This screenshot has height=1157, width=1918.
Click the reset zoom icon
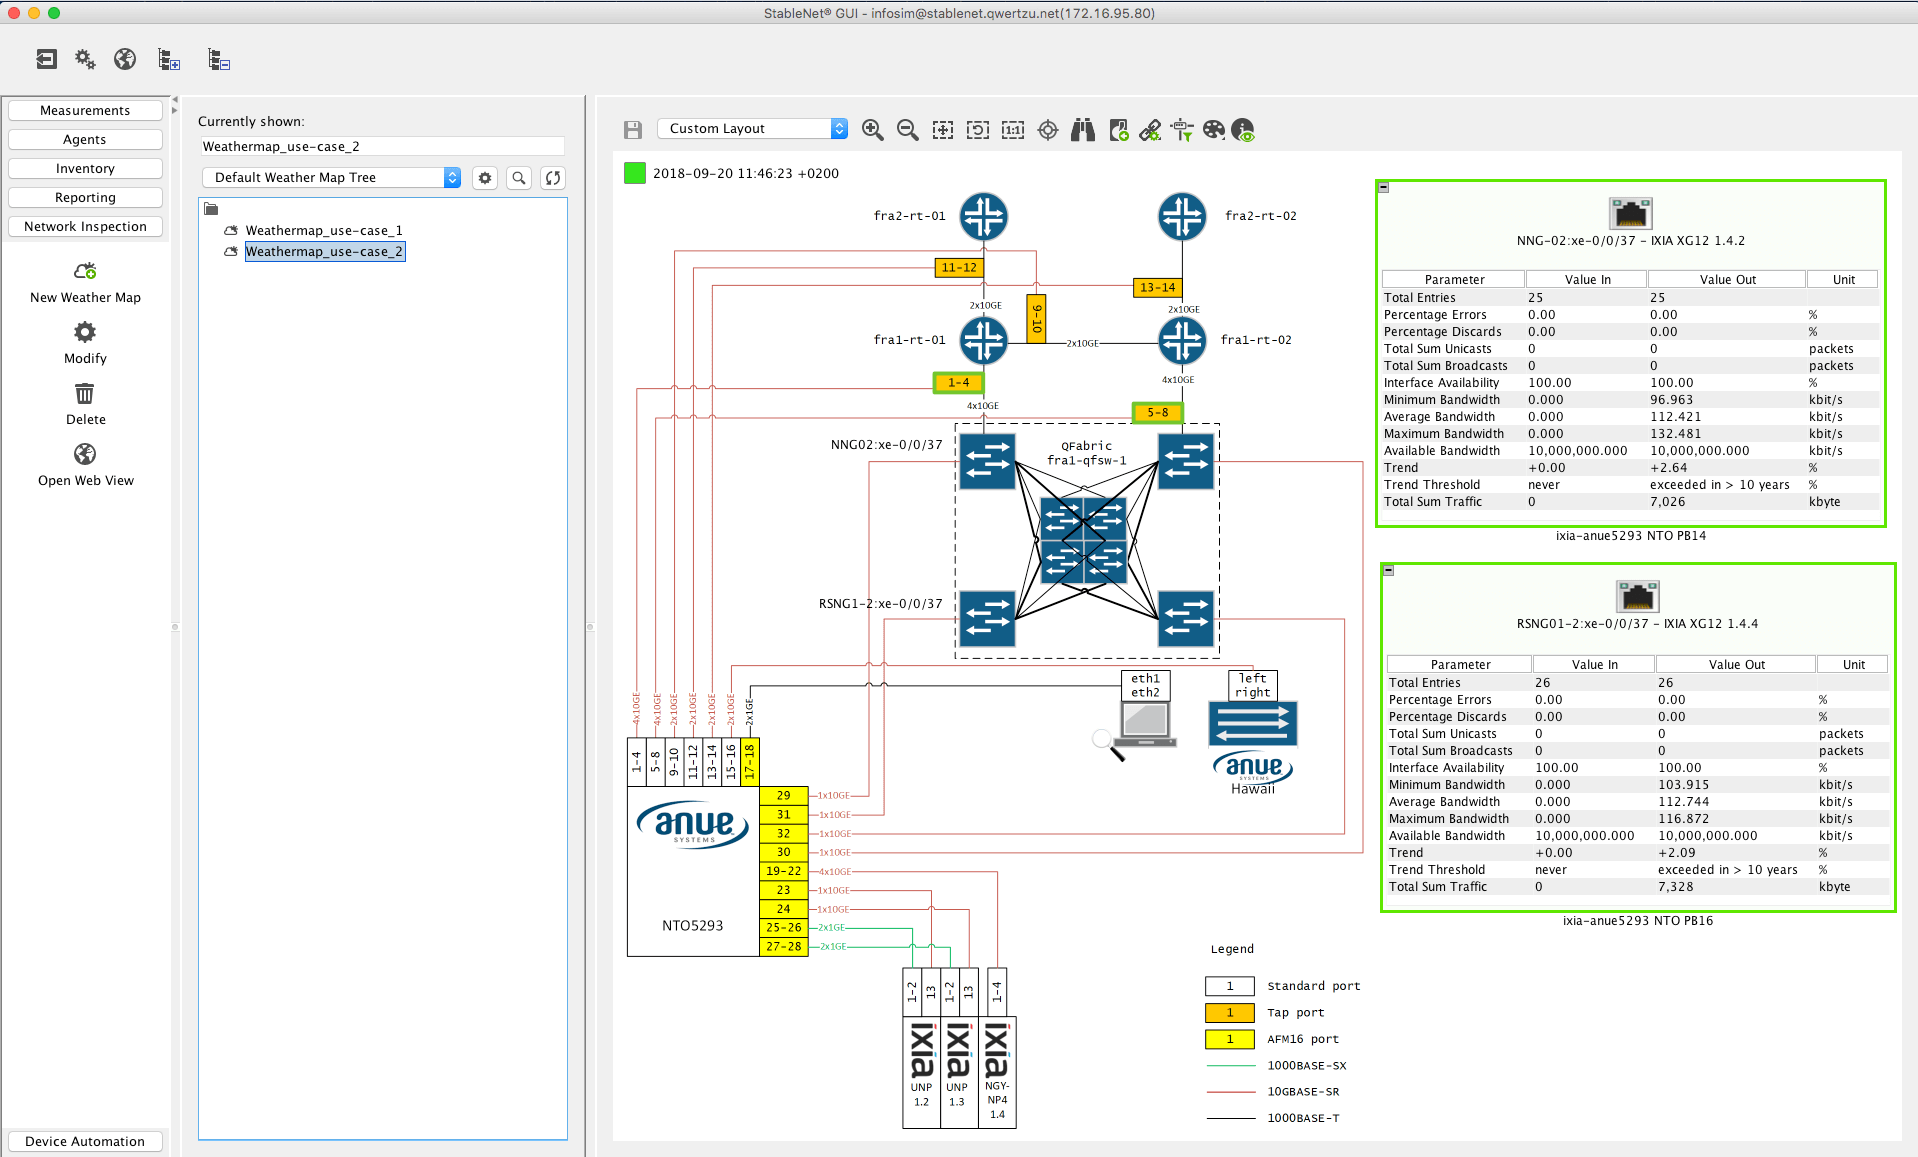pos(978,130)
